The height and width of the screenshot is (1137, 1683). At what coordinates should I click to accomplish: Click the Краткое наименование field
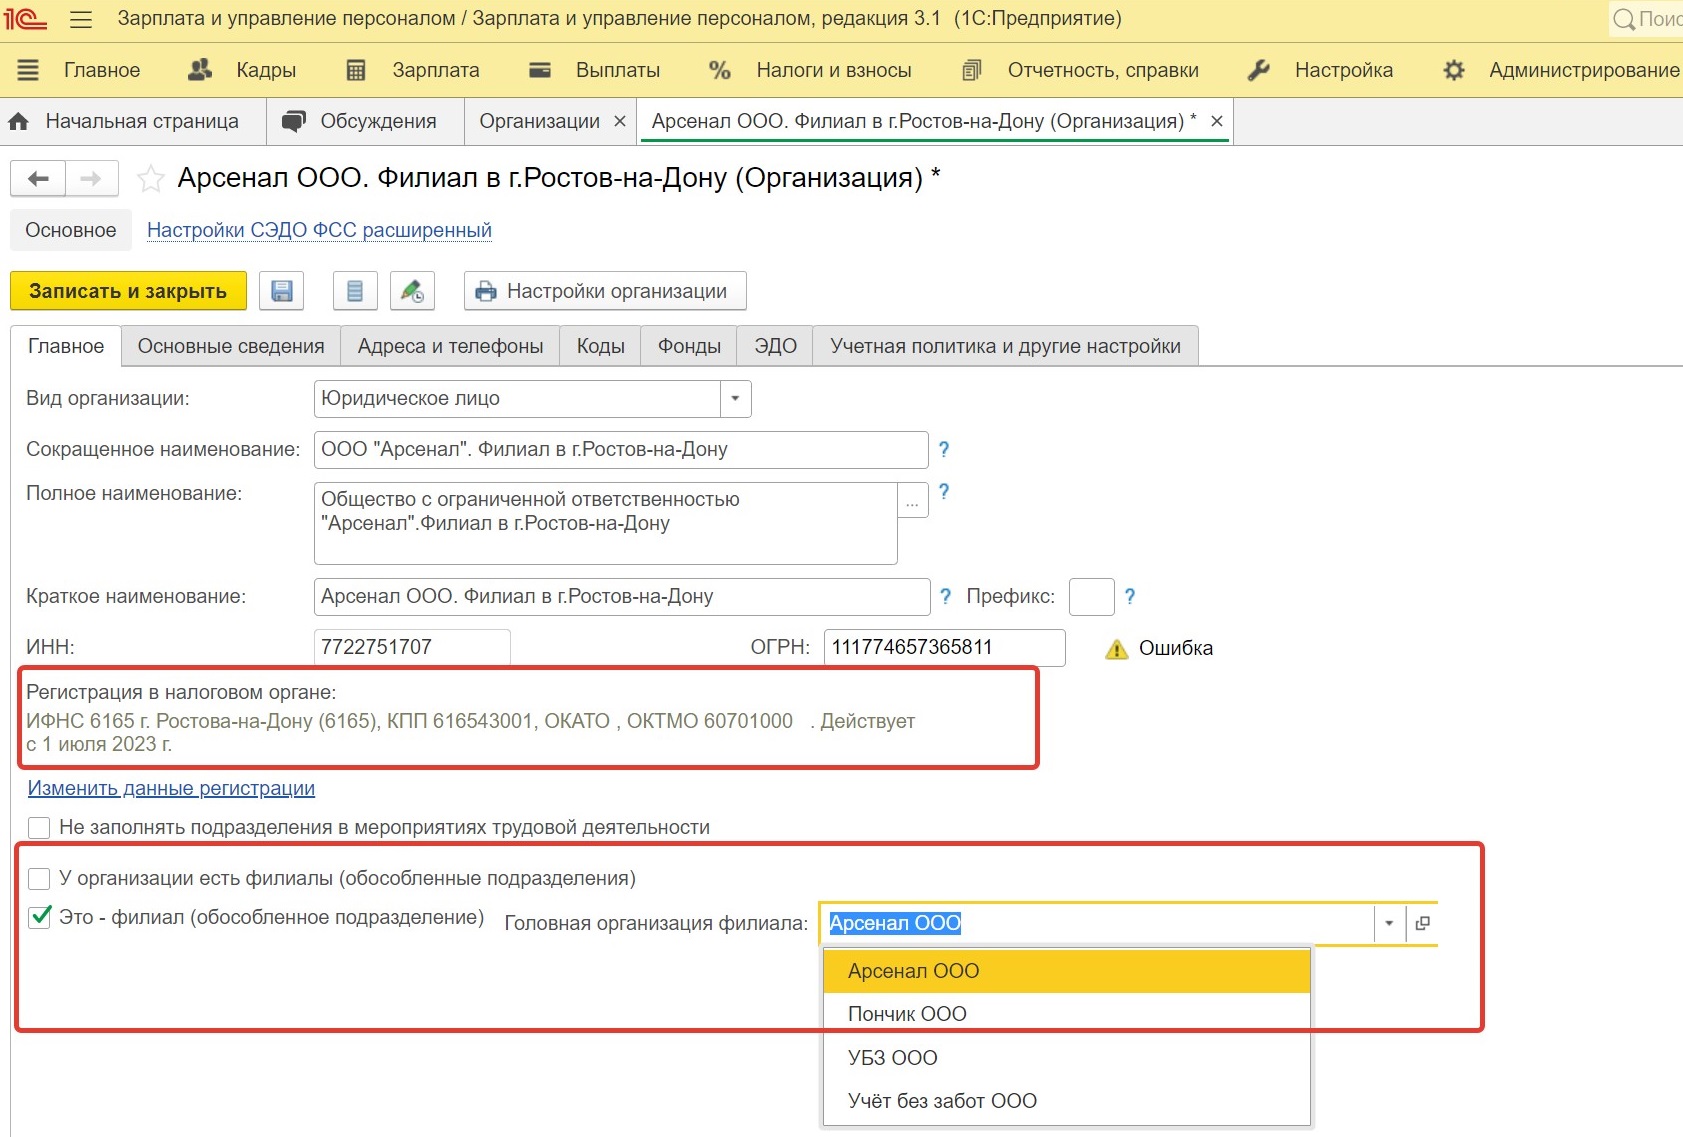622,596
